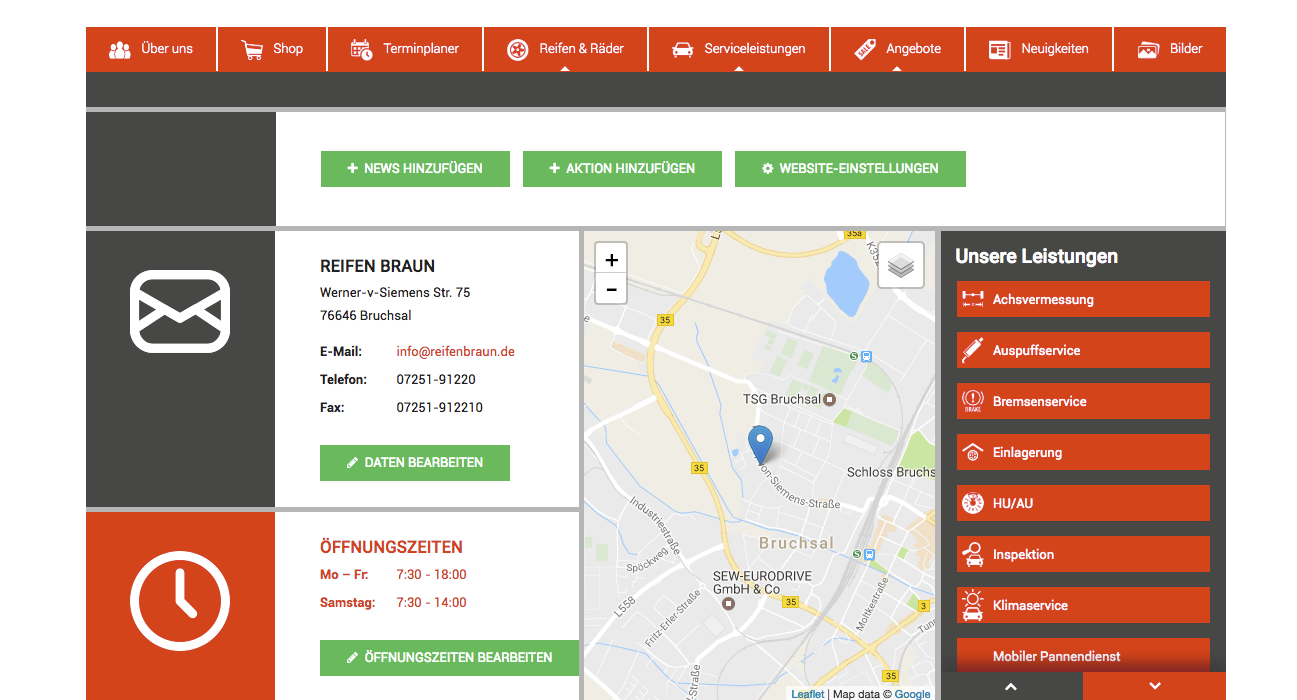Click the map layers icon
1297x700 pixels.
900,266
